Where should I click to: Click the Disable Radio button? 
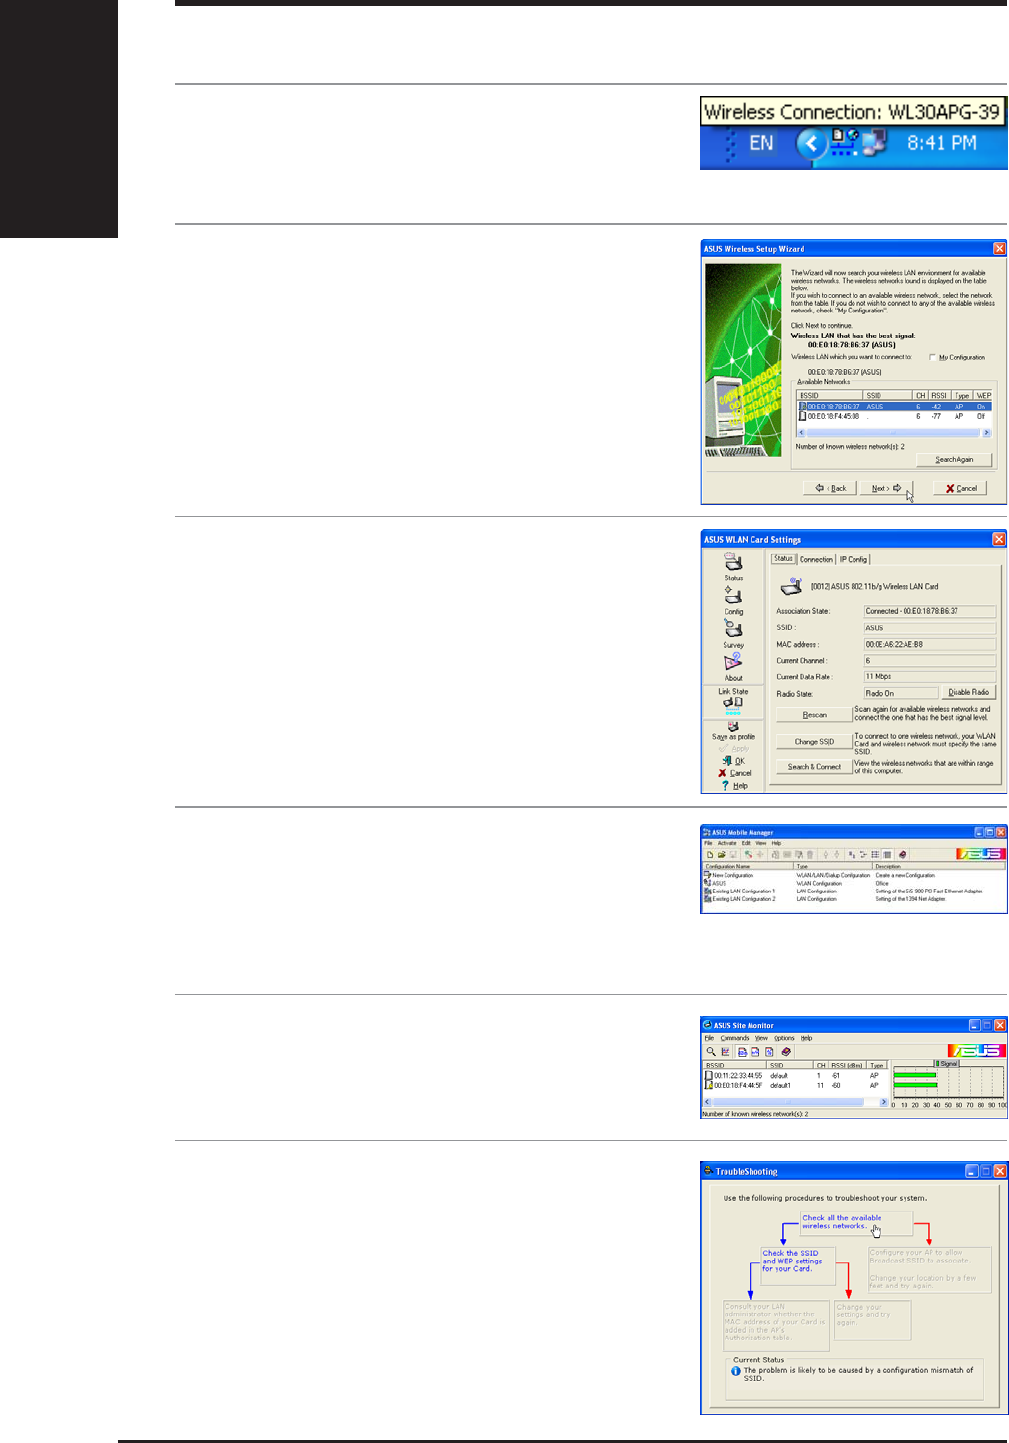968,692
